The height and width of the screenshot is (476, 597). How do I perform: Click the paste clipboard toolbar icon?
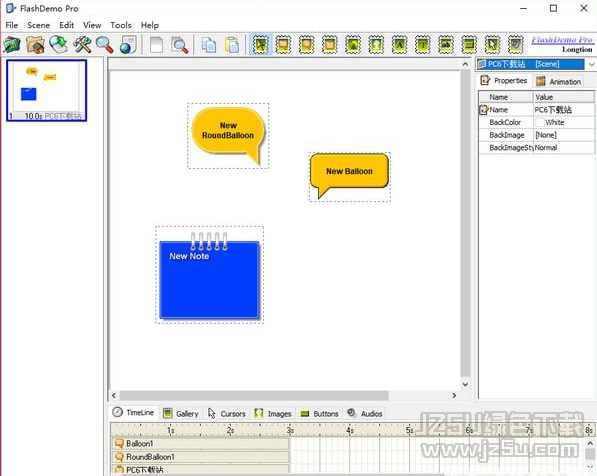click(x=232, y=45)
